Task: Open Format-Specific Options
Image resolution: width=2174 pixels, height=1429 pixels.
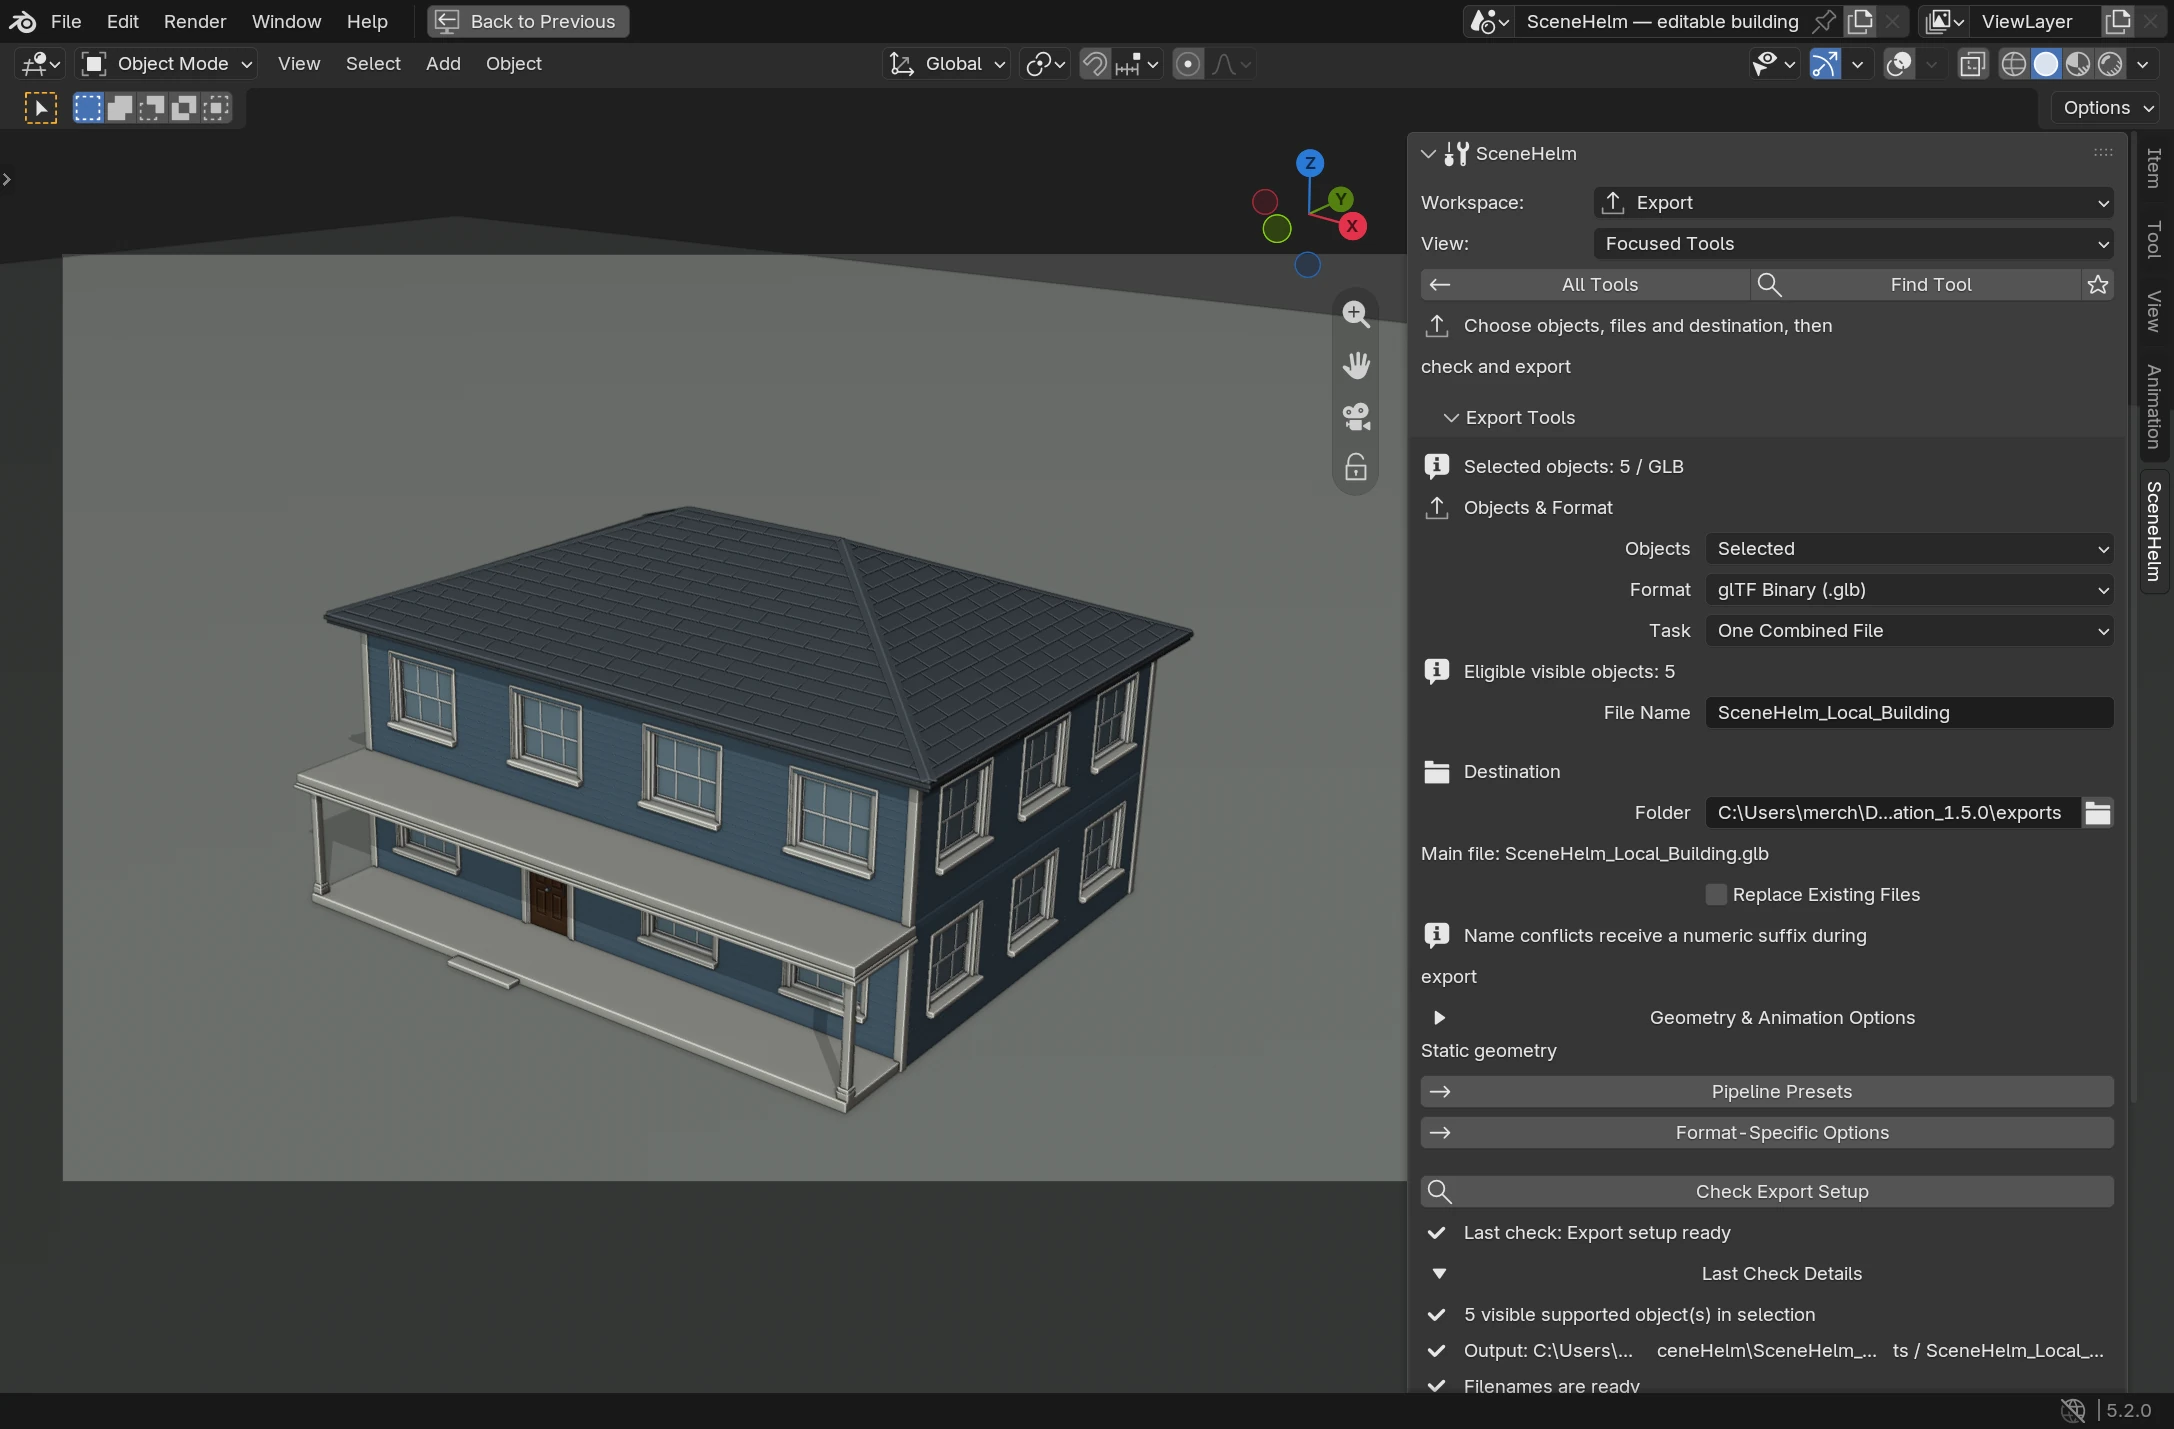Action: point(1767,1133)
